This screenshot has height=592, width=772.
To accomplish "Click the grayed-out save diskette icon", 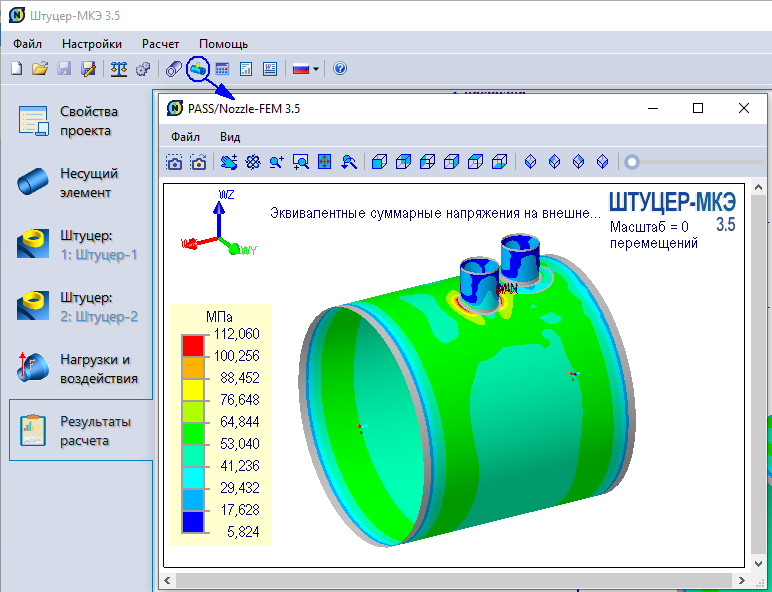I will coord(64,68).
